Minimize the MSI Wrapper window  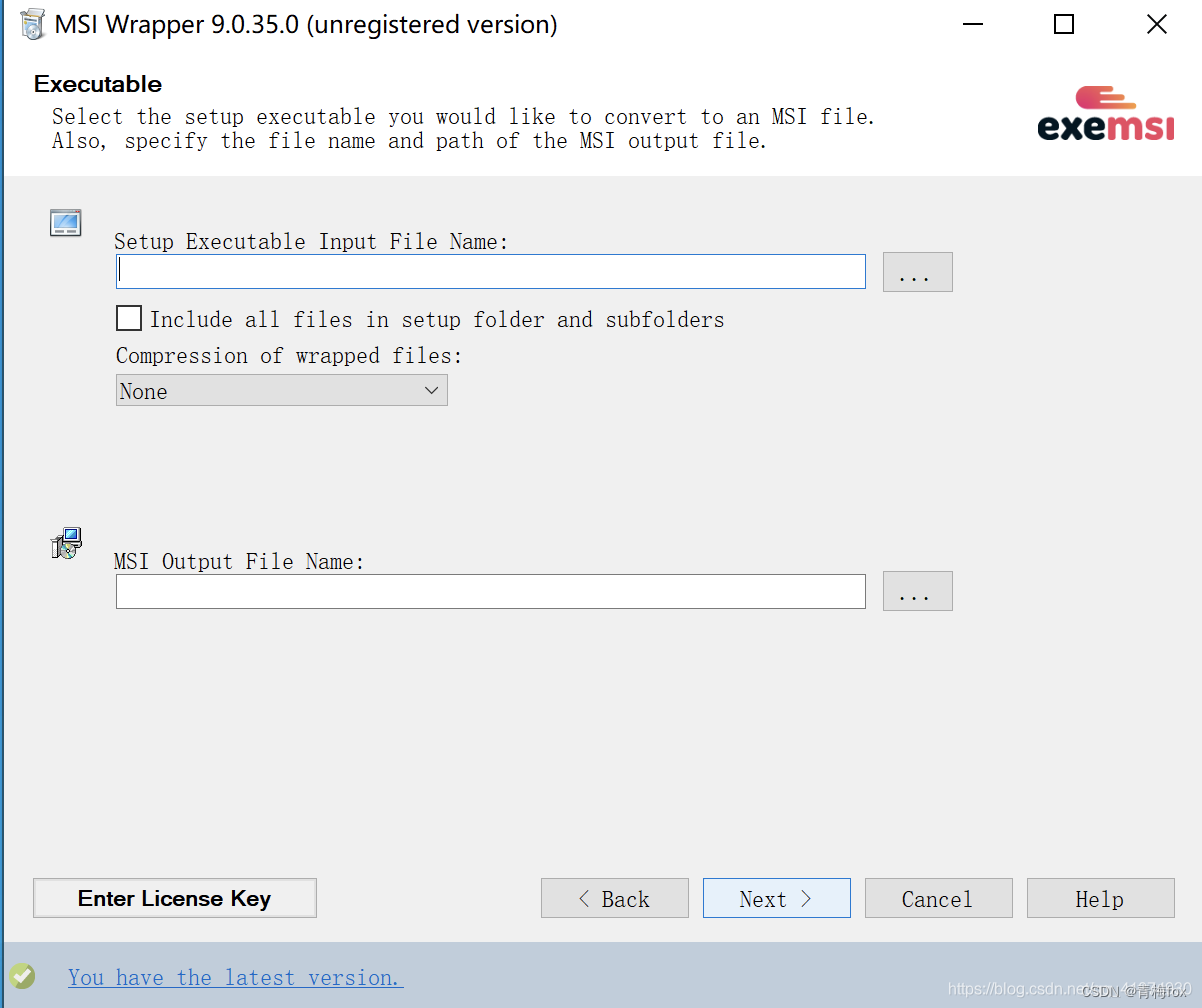click(972, 24)
